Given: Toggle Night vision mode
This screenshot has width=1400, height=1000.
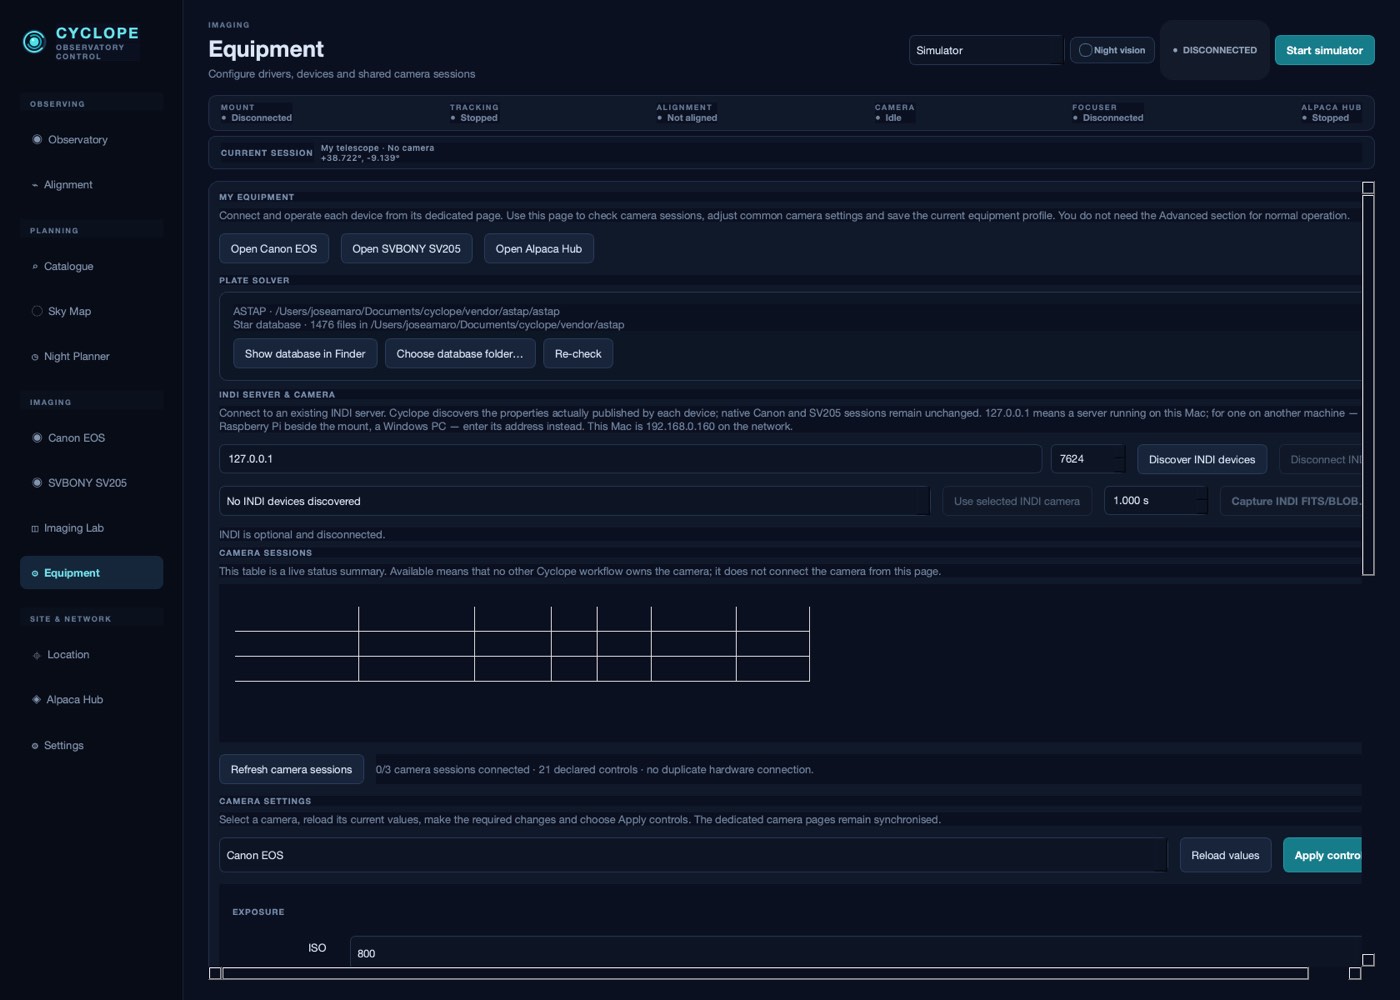Looking at the screenshot, I should [1112, 50].
